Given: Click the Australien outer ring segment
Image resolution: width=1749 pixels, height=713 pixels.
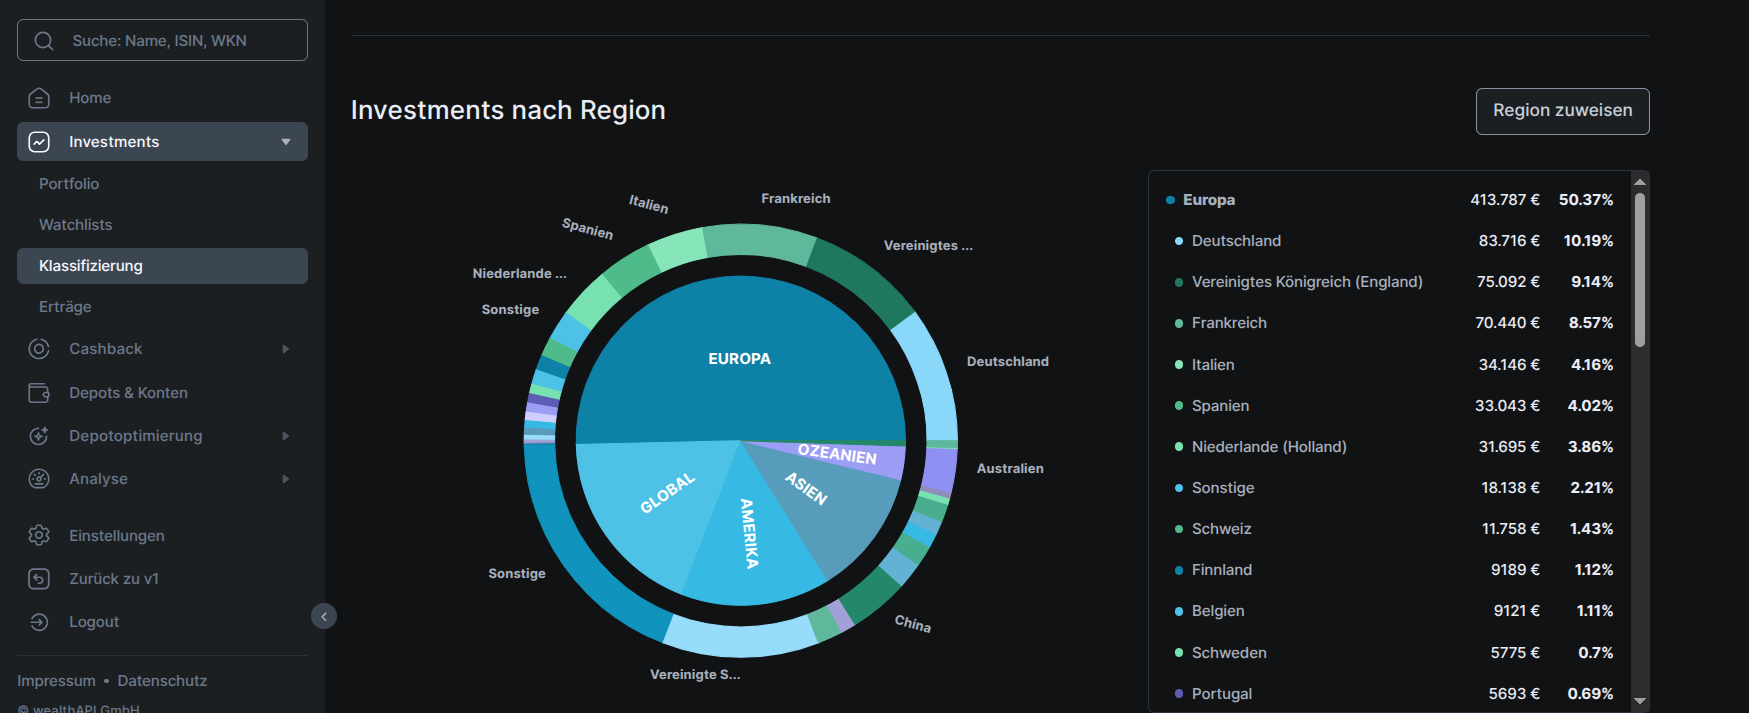Looking at the screenshot, I should click(x=940, y=470).
